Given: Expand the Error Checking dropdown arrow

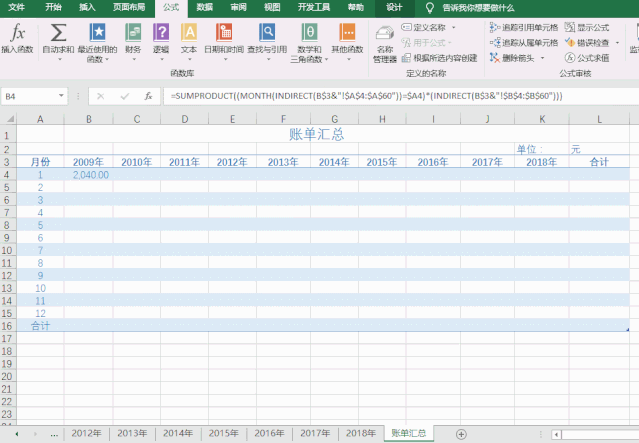Looking at the screenshot, I should point(617,42).
